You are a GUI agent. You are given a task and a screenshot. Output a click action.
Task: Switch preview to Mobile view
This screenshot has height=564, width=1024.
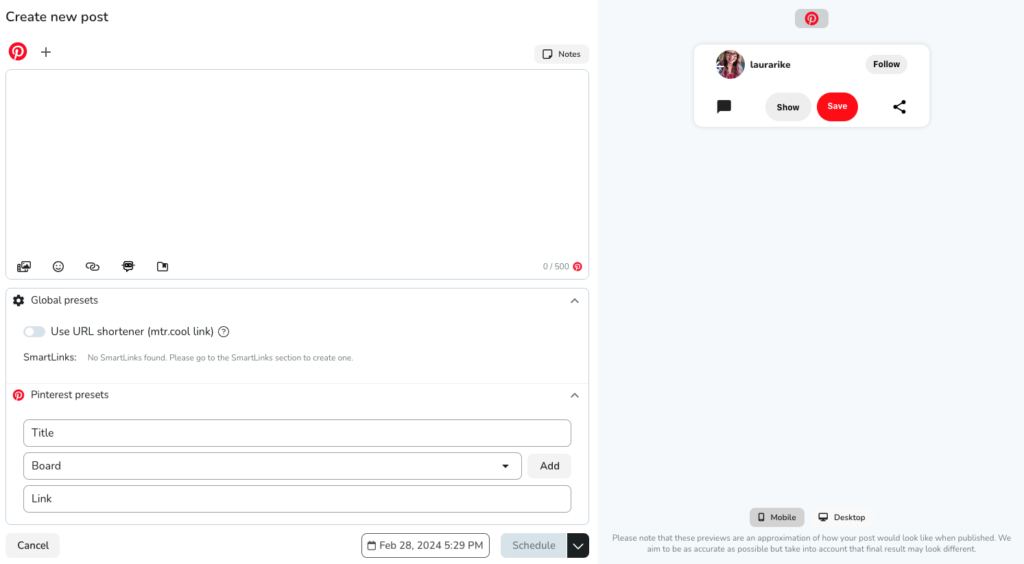(x=776, y=517)
